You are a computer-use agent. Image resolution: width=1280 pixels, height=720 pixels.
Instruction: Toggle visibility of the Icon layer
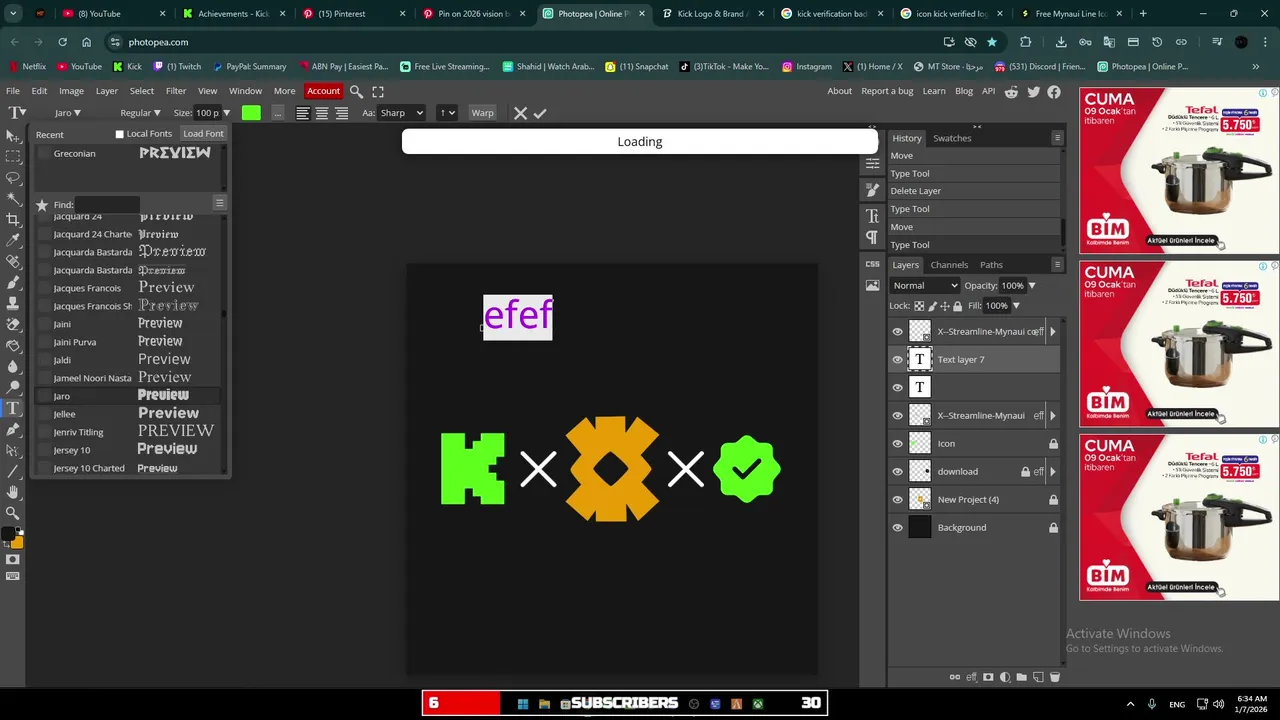pos(897,444)
